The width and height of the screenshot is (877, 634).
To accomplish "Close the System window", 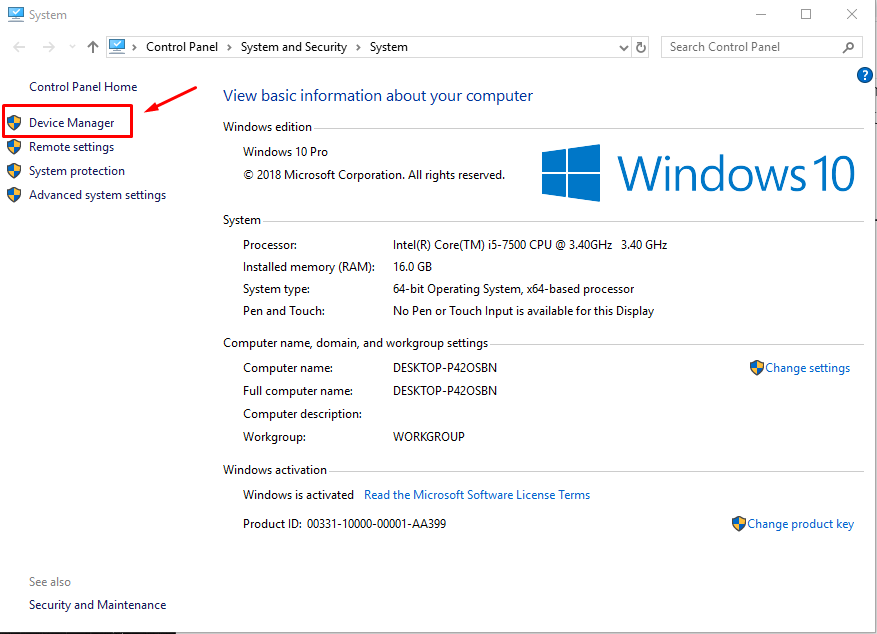I will click(852, 15).
